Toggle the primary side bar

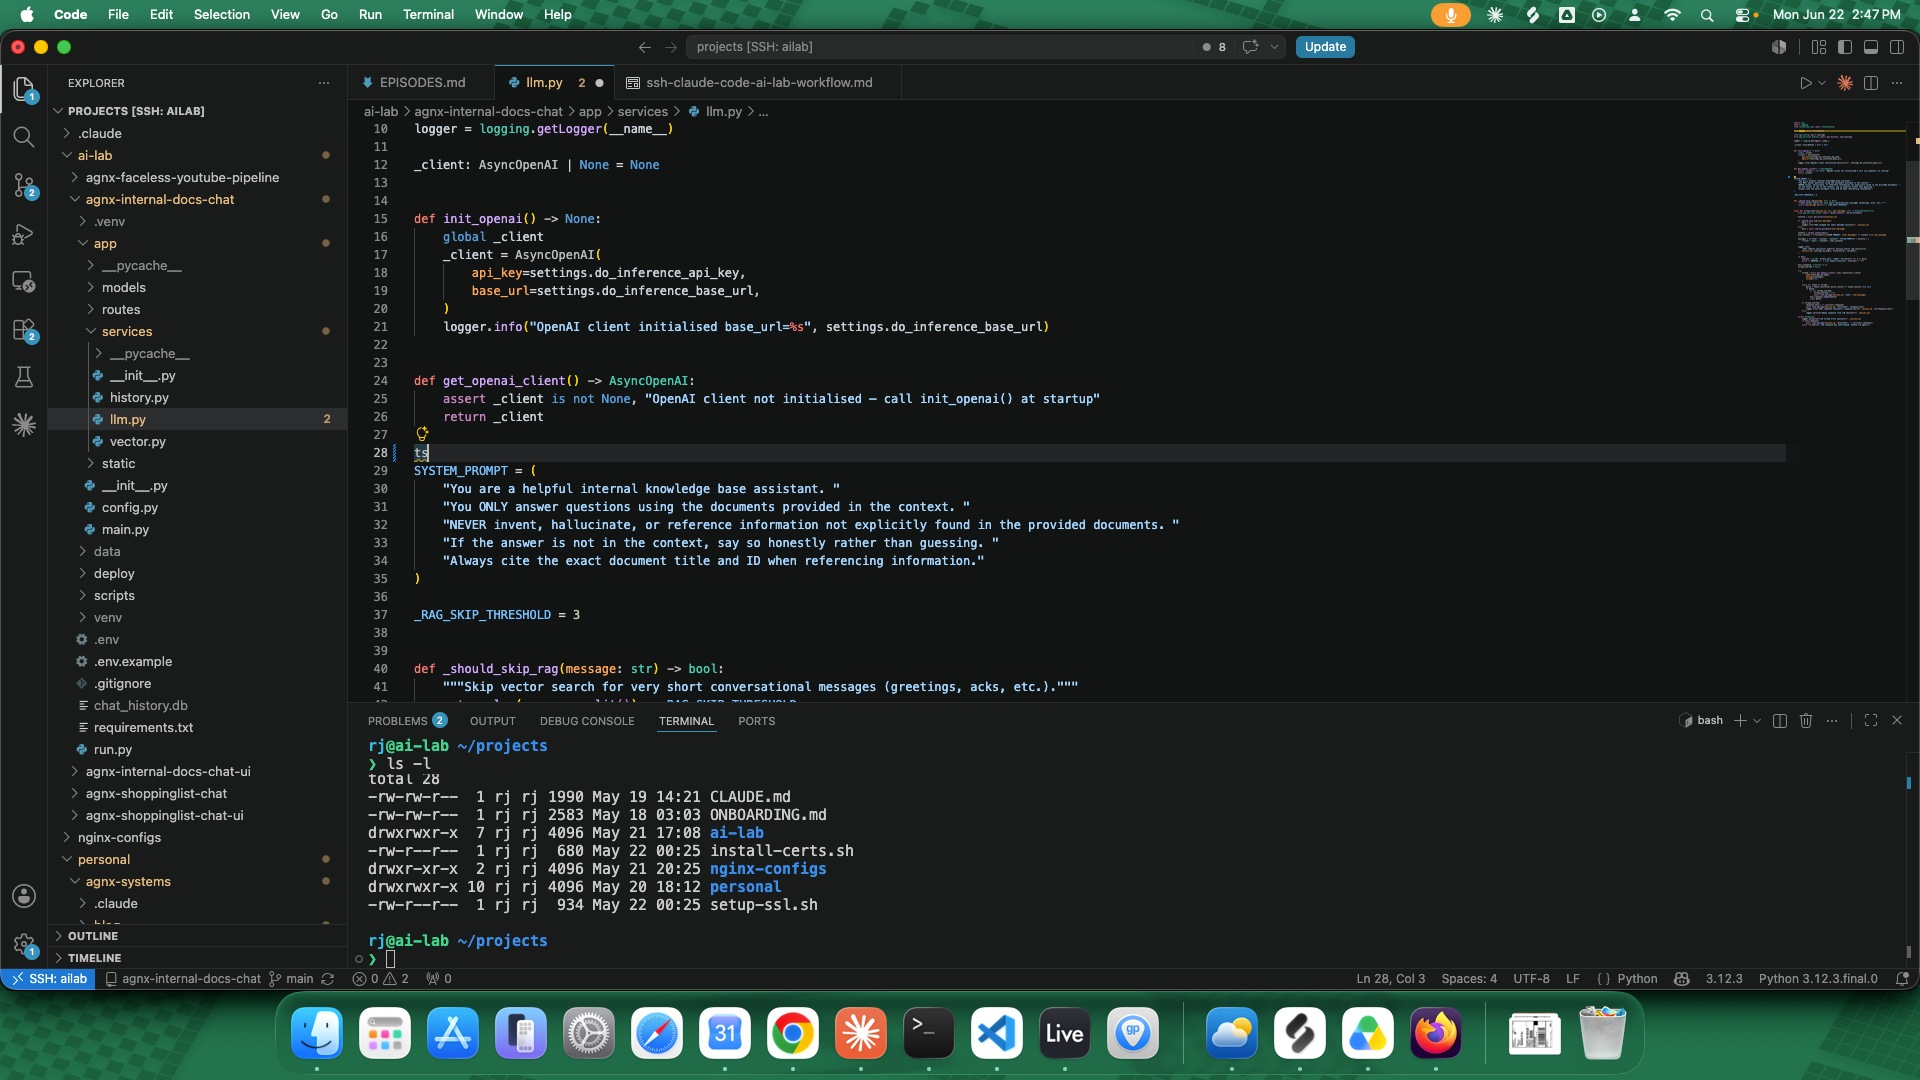tap(1845, 47)
